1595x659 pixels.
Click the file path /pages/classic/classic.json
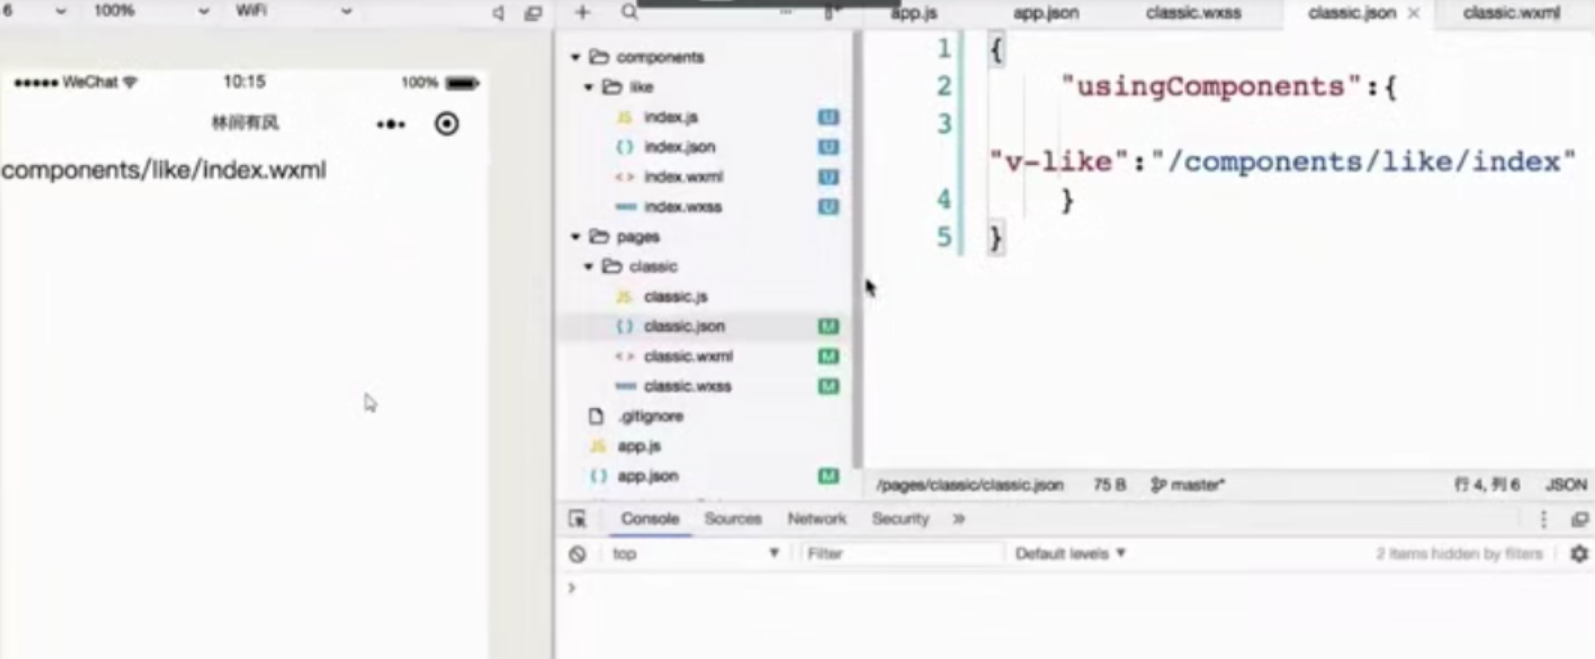[x=970, y=485]
